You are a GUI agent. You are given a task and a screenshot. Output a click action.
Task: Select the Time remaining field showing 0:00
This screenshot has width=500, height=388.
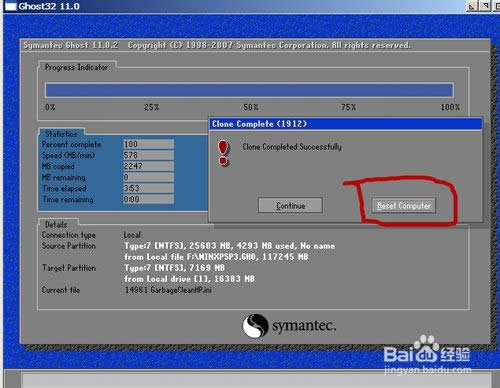(148, 199)
